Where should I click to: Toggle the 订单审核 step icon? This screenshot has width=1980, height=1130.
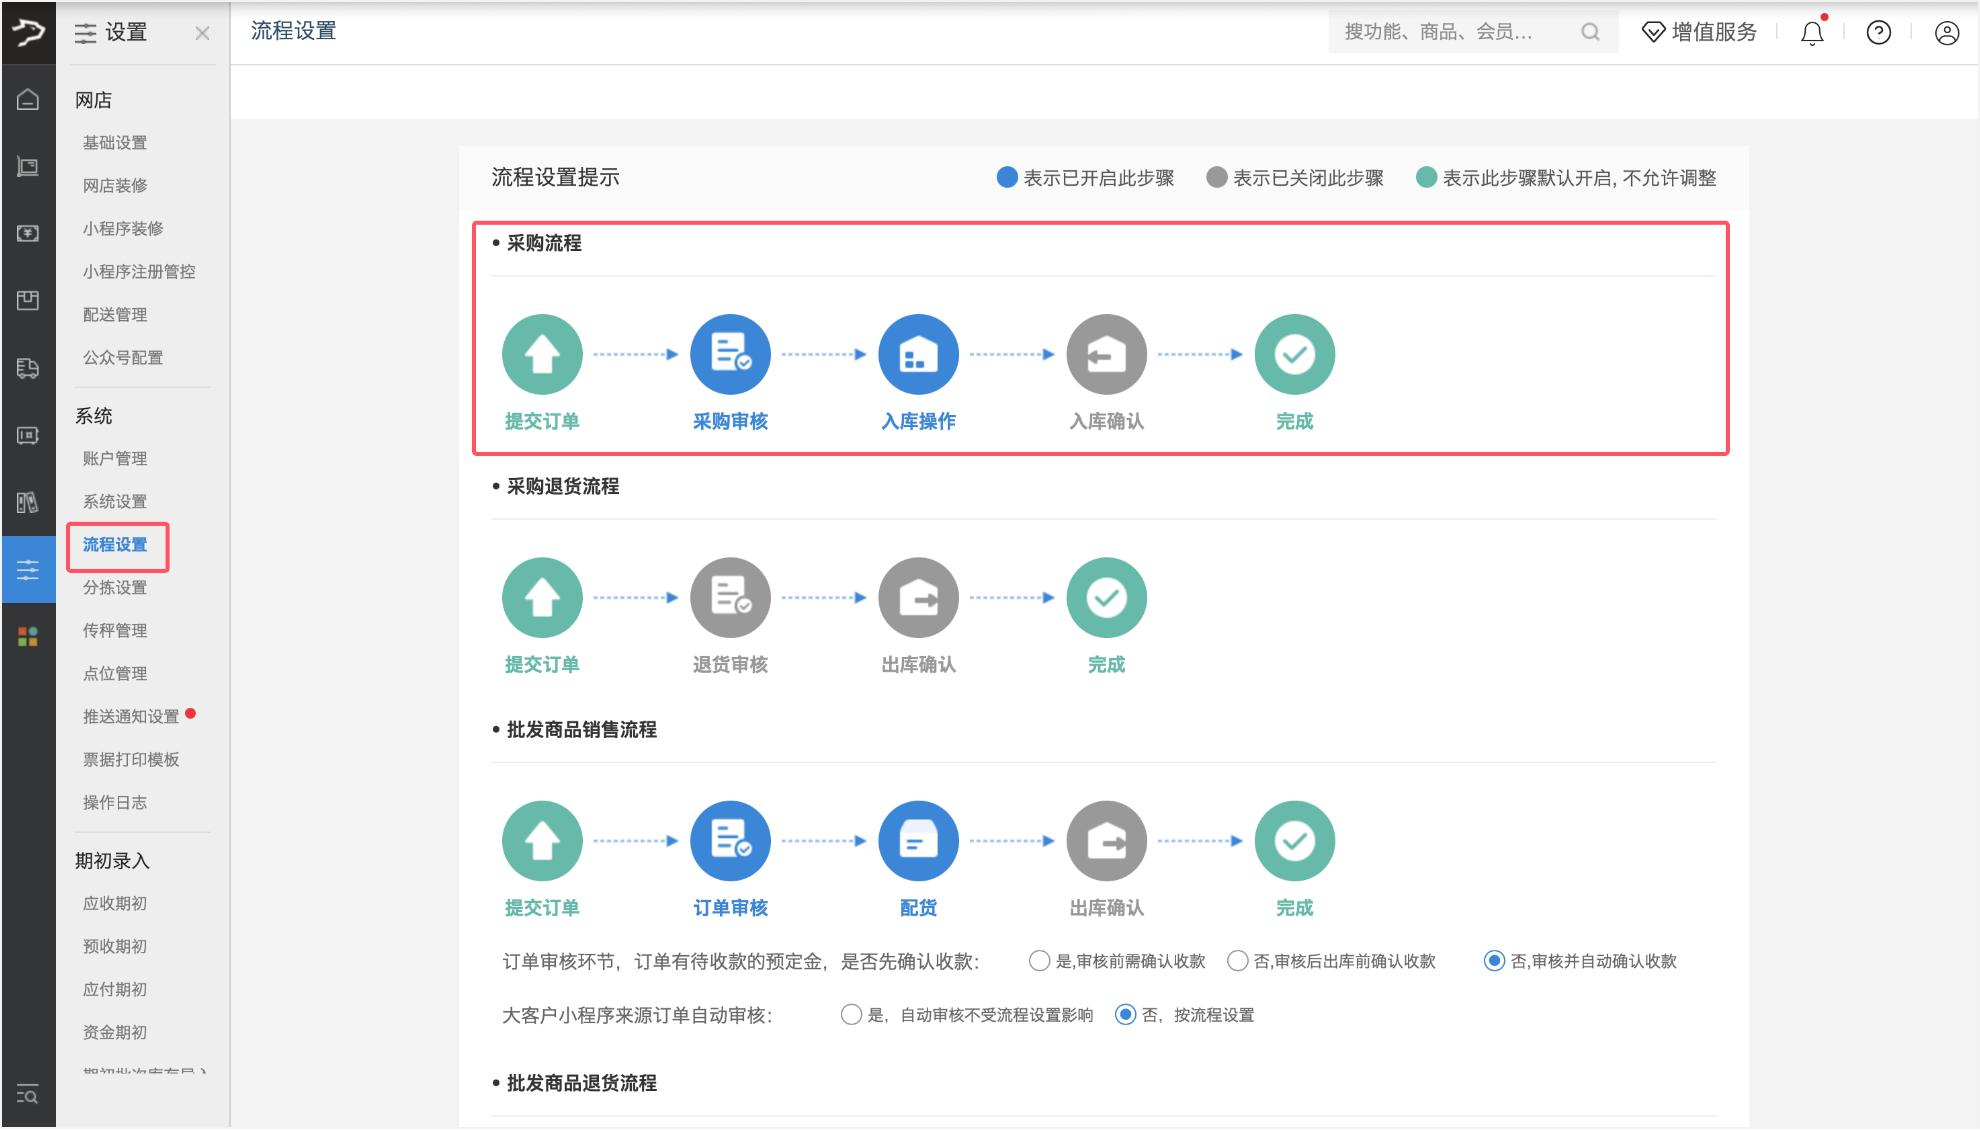tap(730, 840)
